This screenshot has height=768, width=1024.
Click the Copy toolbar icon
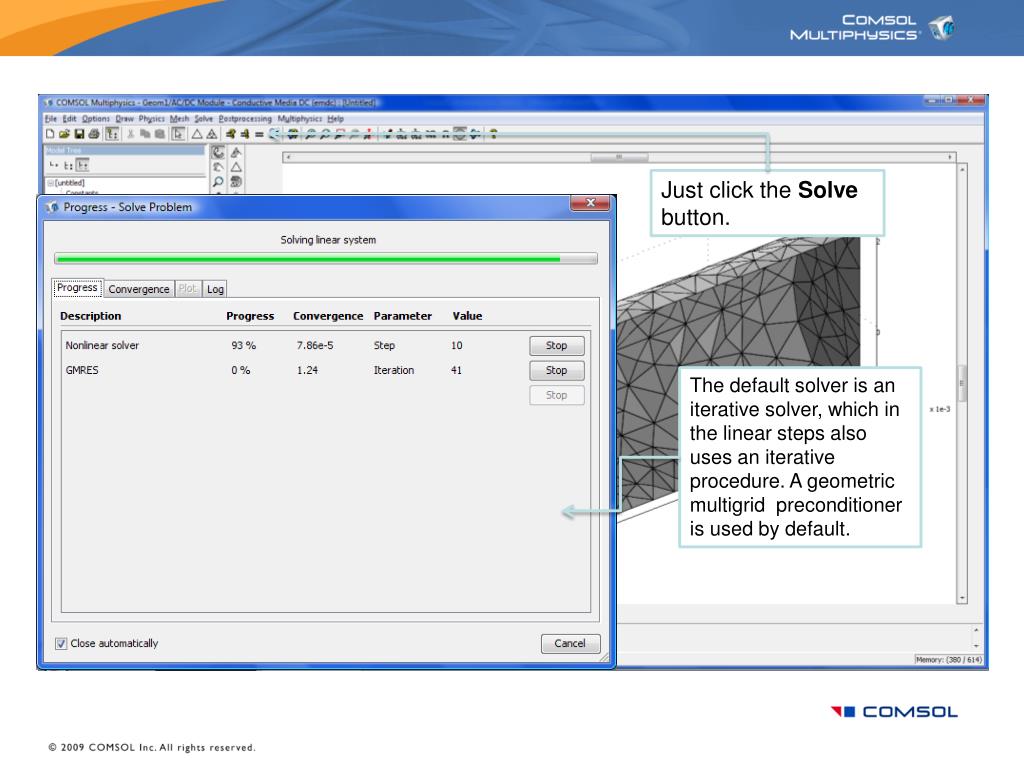click(145, 135)
